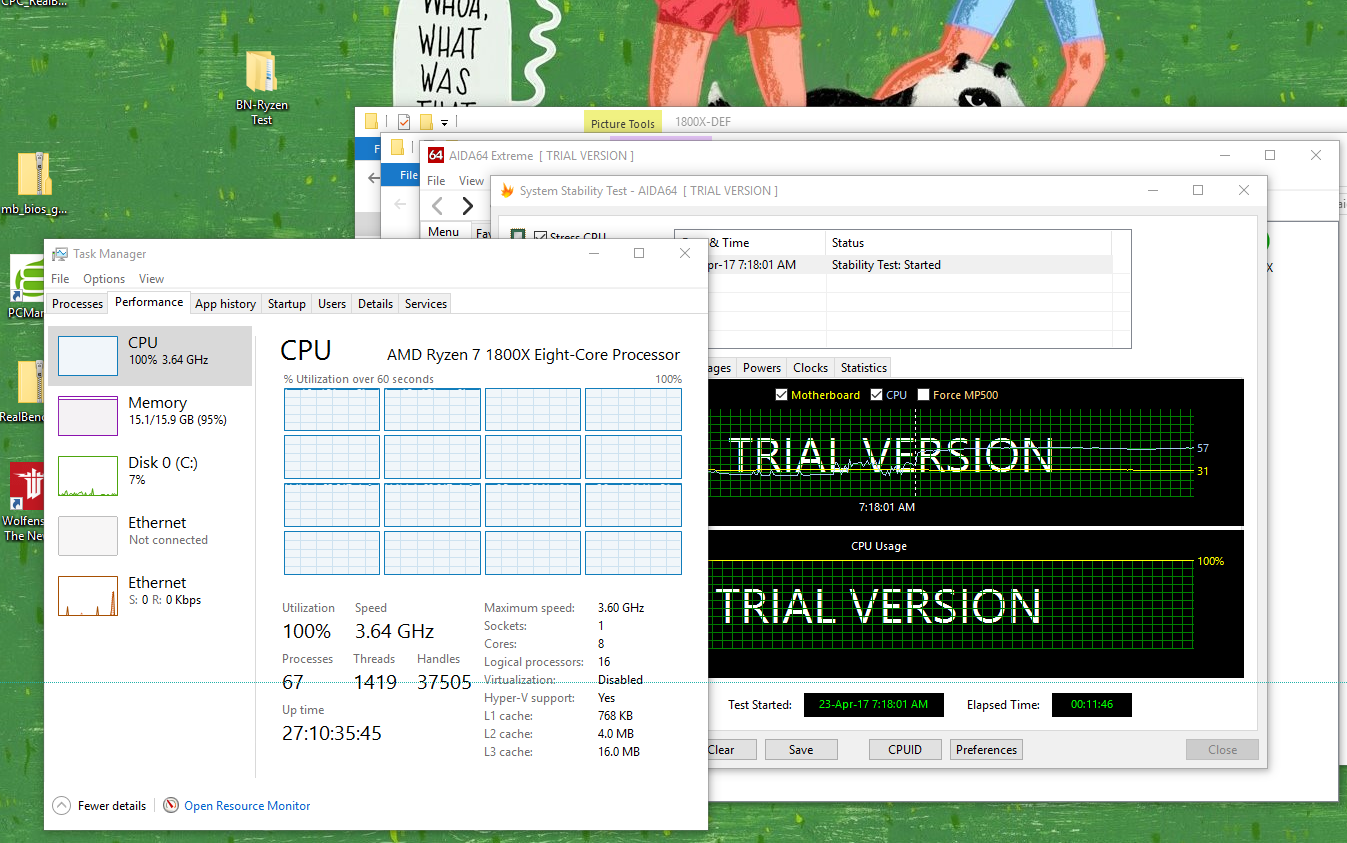Click the CPU chip icon beside Stress CPU
This screenshot has height=843, width=1347.
click(x=518, y=237)
